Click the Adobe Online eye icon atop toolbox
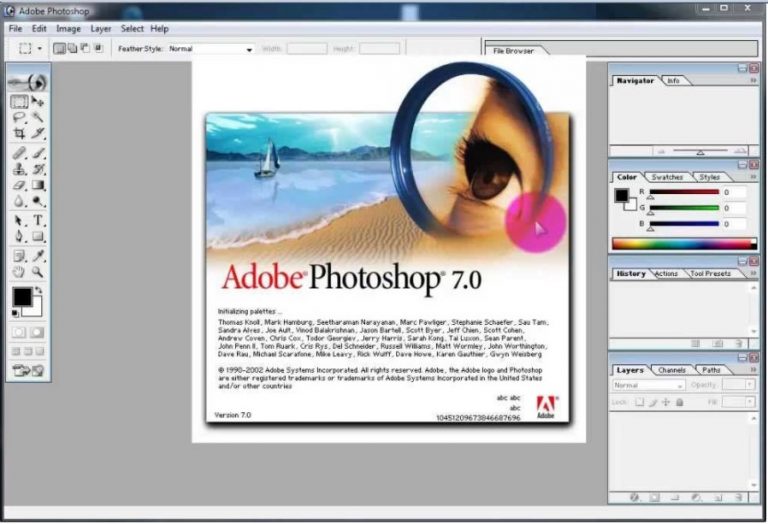Image resolution: width=768 pixels, height=524 pixels. point(28,82)
